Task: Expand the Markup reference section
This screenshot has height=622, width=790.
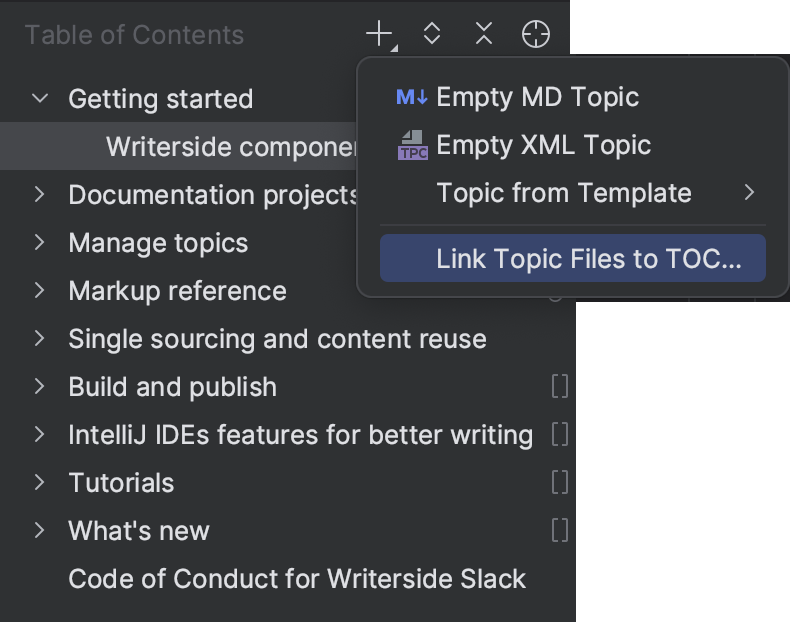Action: pos(40,291)
